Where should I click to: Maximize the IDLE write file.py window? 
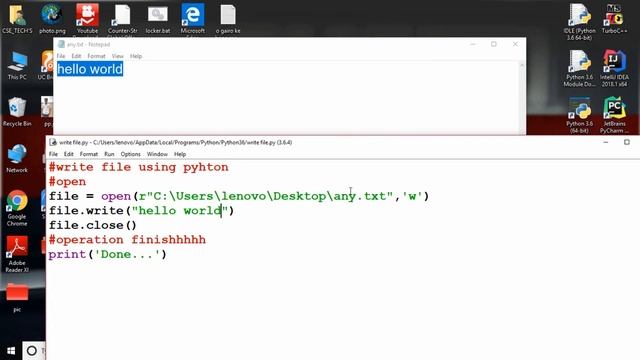[627, 142]
